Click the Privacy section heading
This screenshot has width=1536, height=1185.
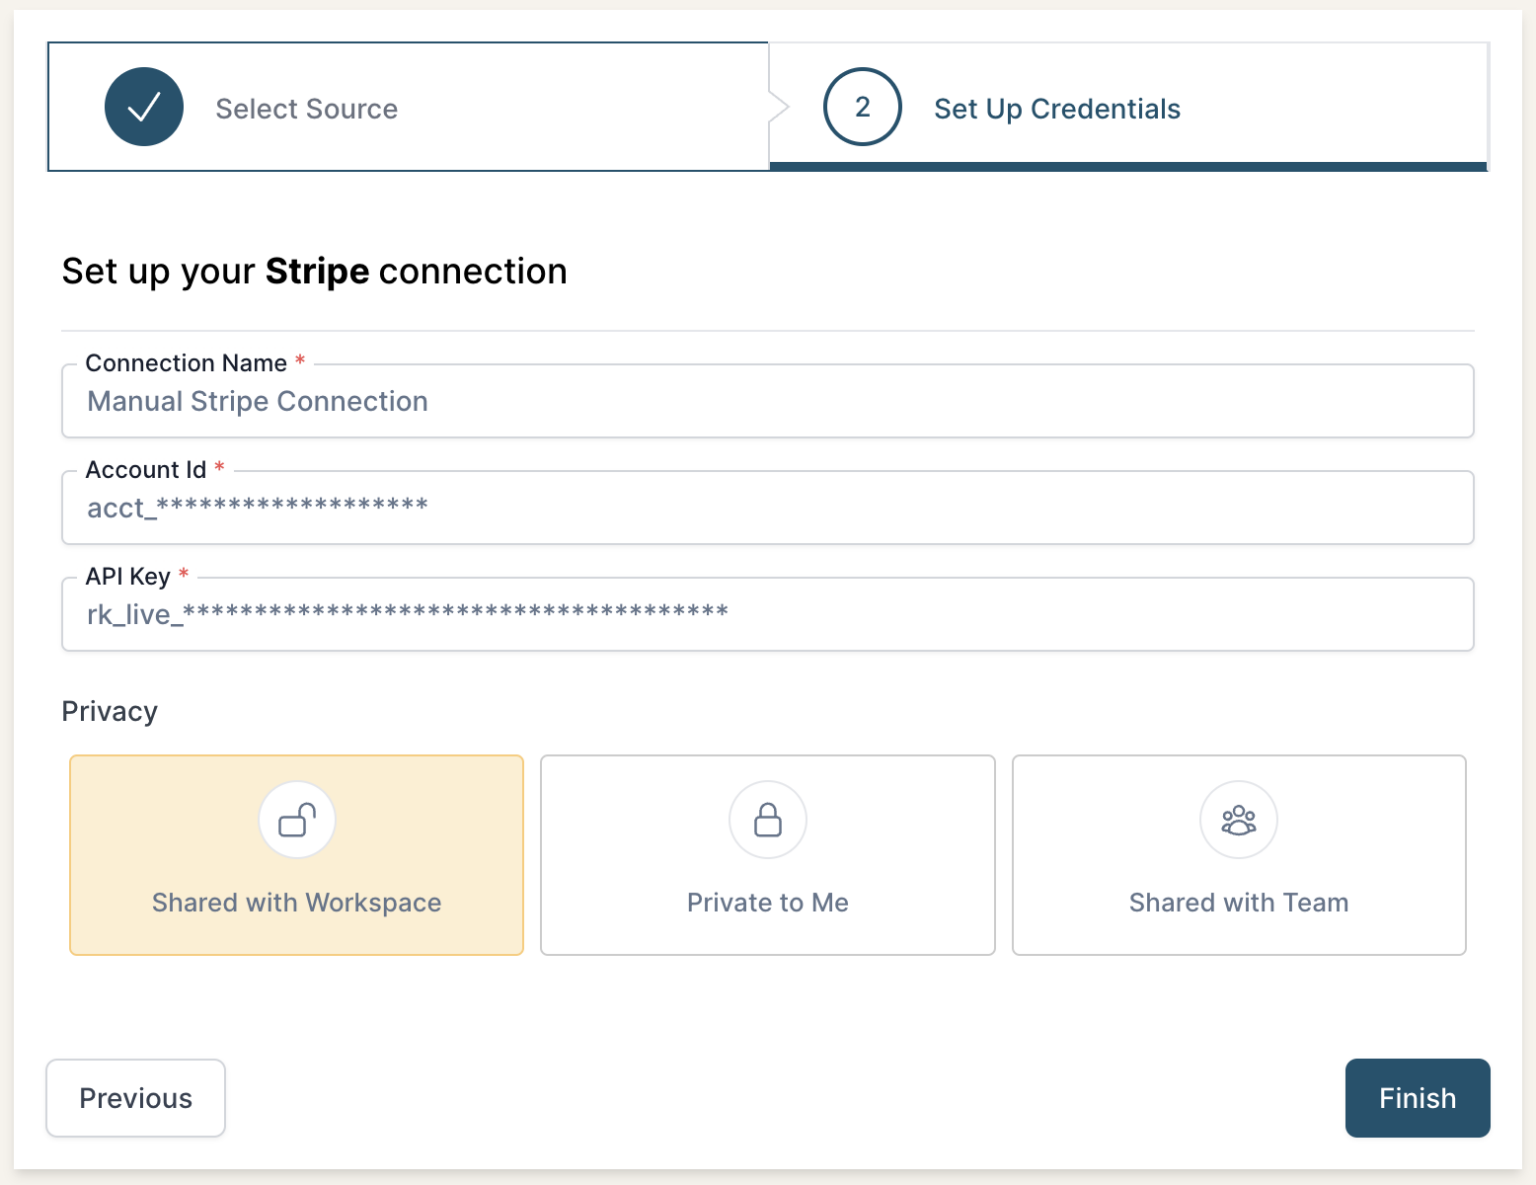click(x=109, y=711)
